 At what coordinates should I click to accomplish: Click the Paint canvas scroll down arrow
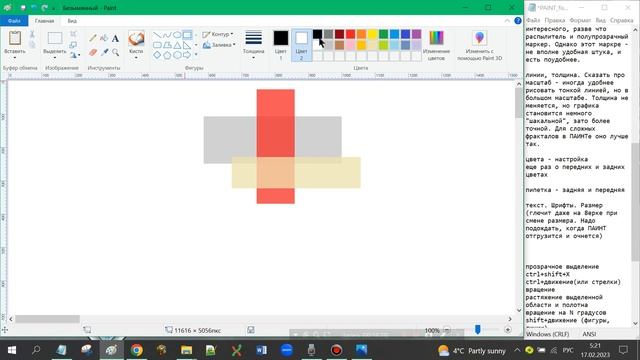pyautogui.click(x=519, y=311)
